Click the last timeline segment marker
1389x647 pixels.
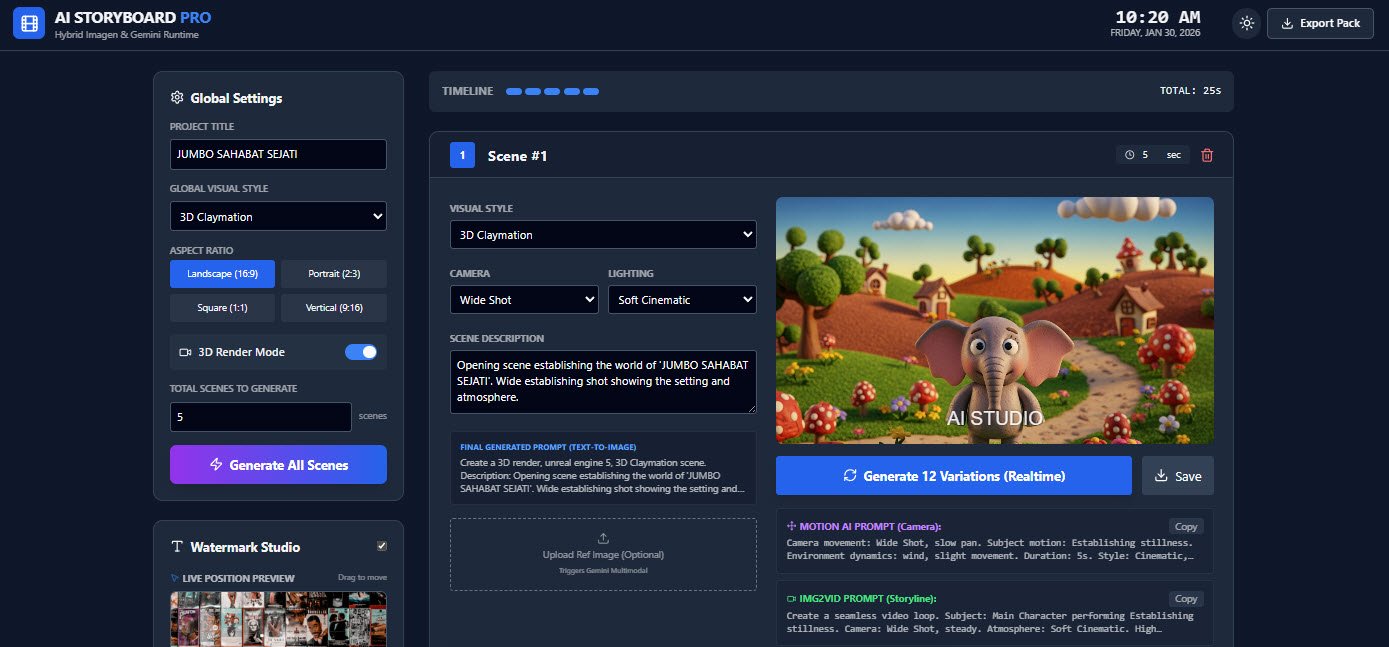(591, 91)
